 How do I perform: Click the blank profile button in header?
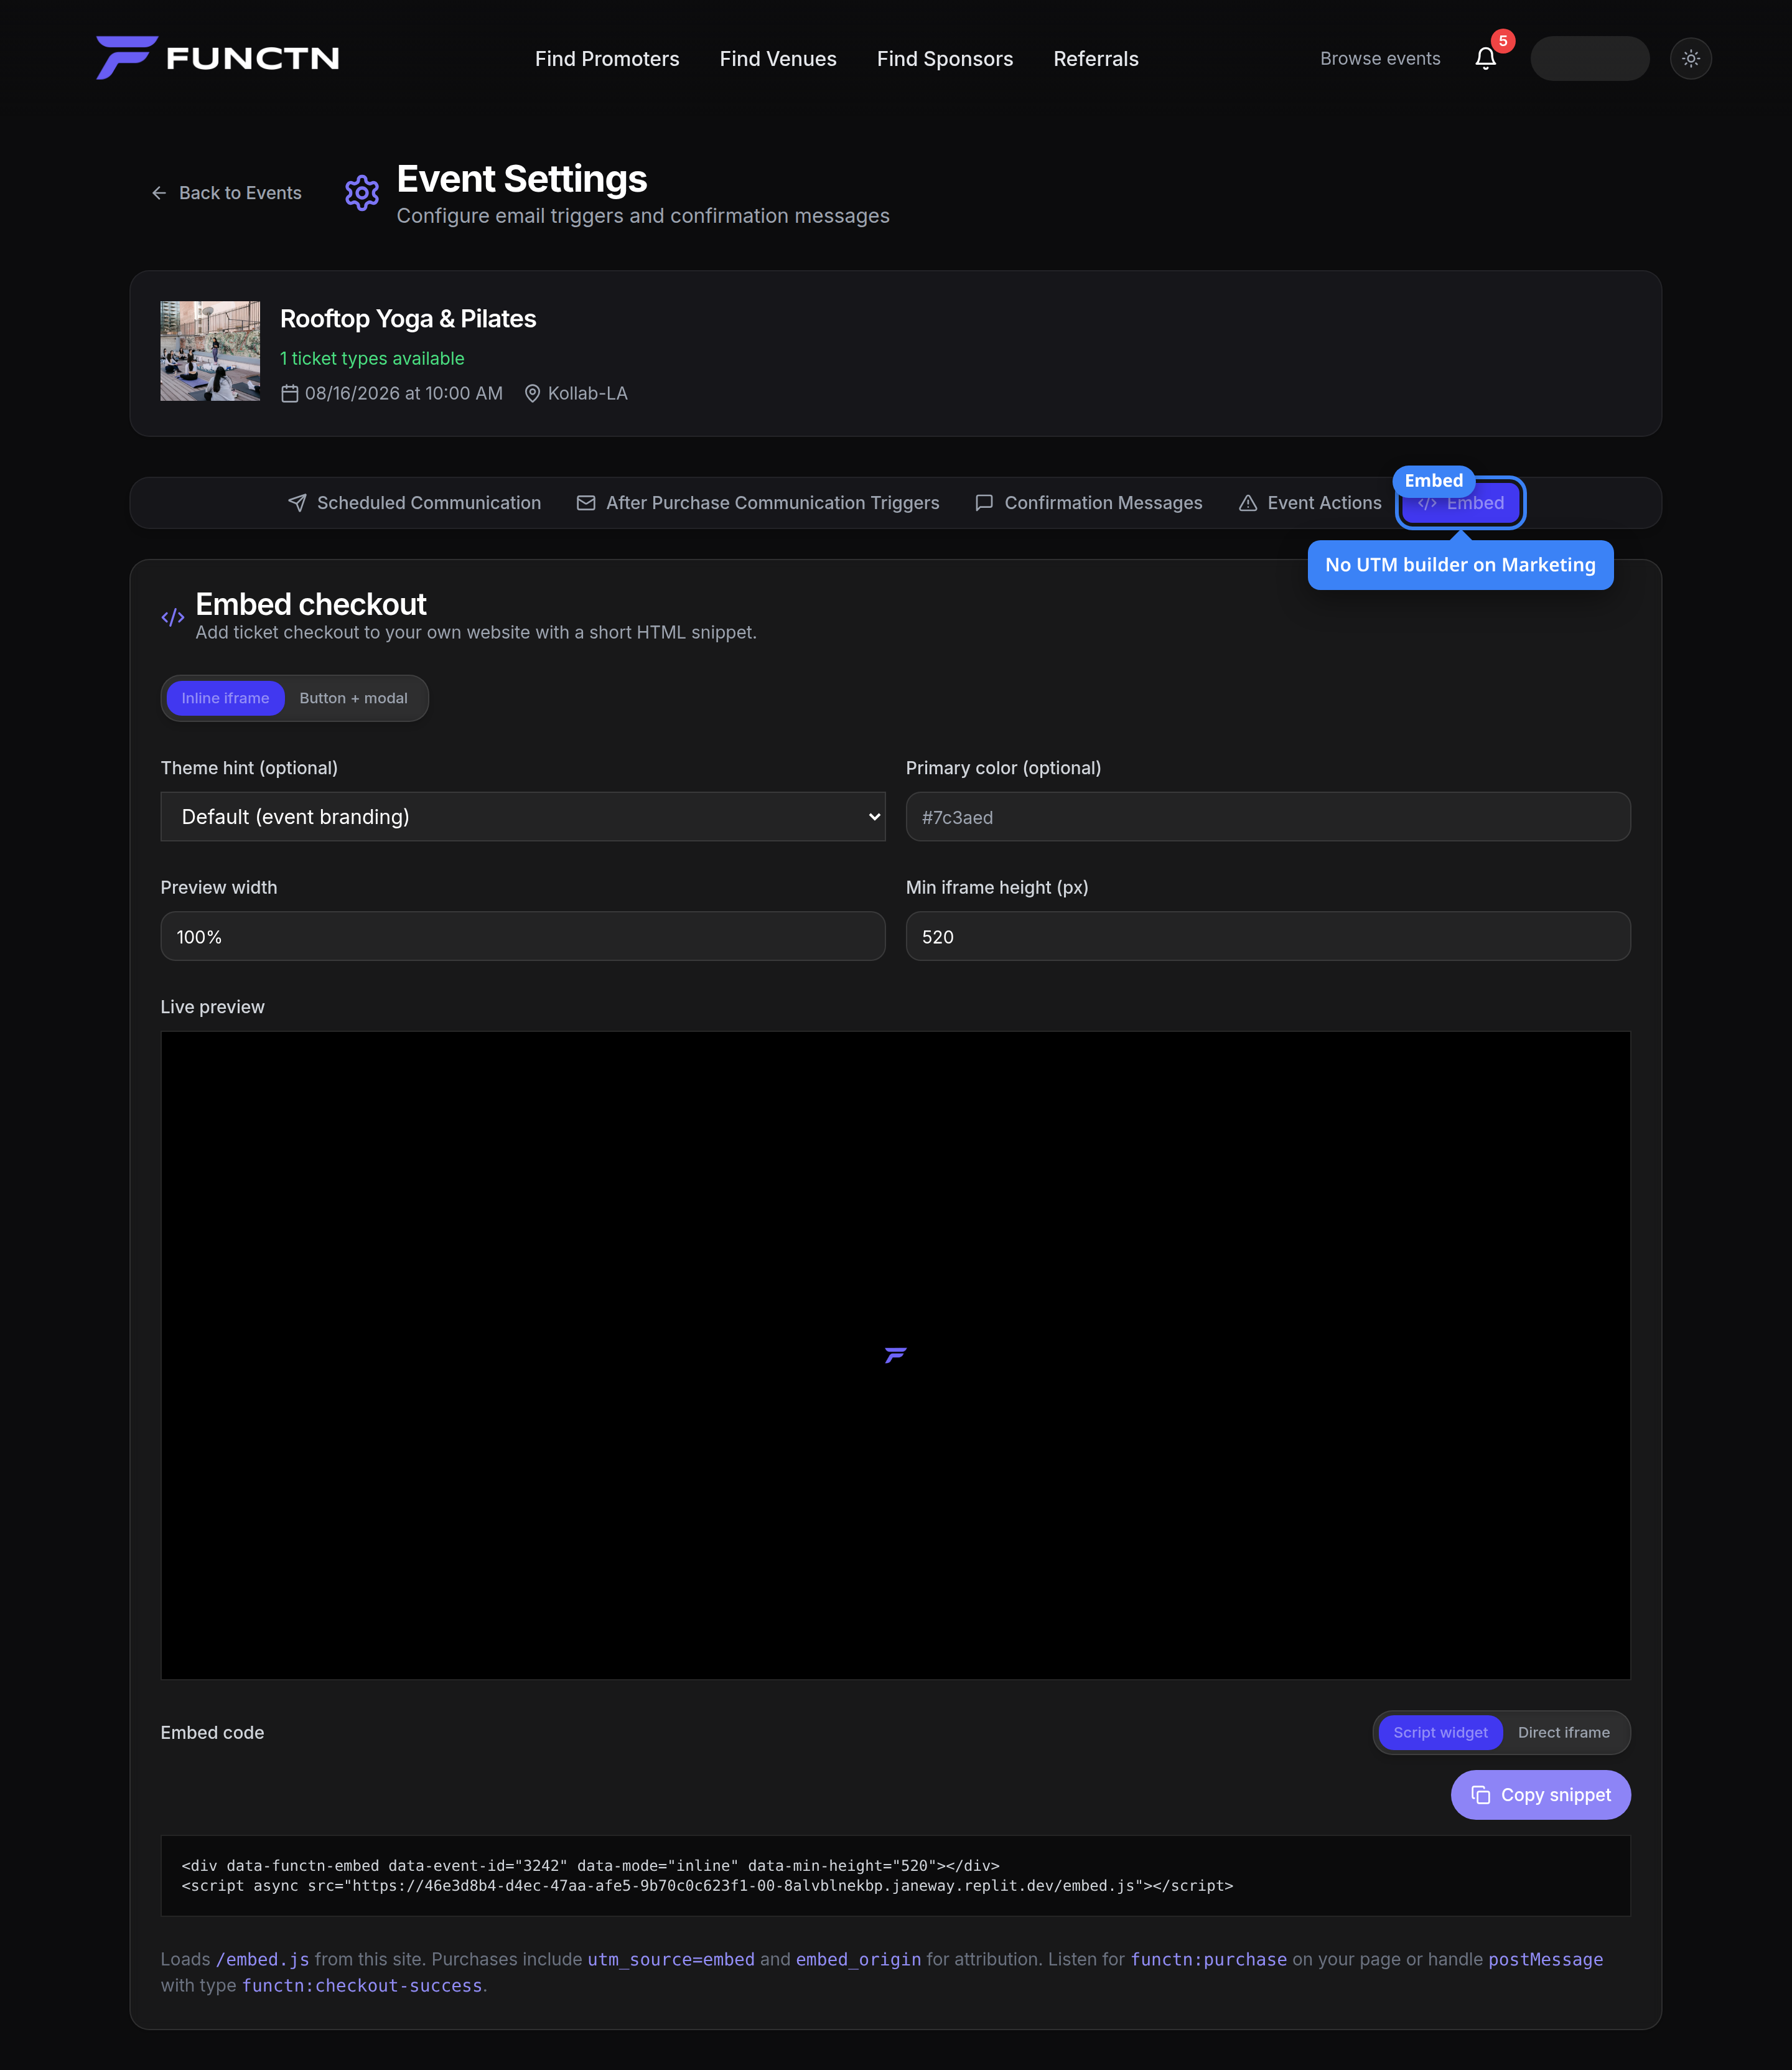1589,59
